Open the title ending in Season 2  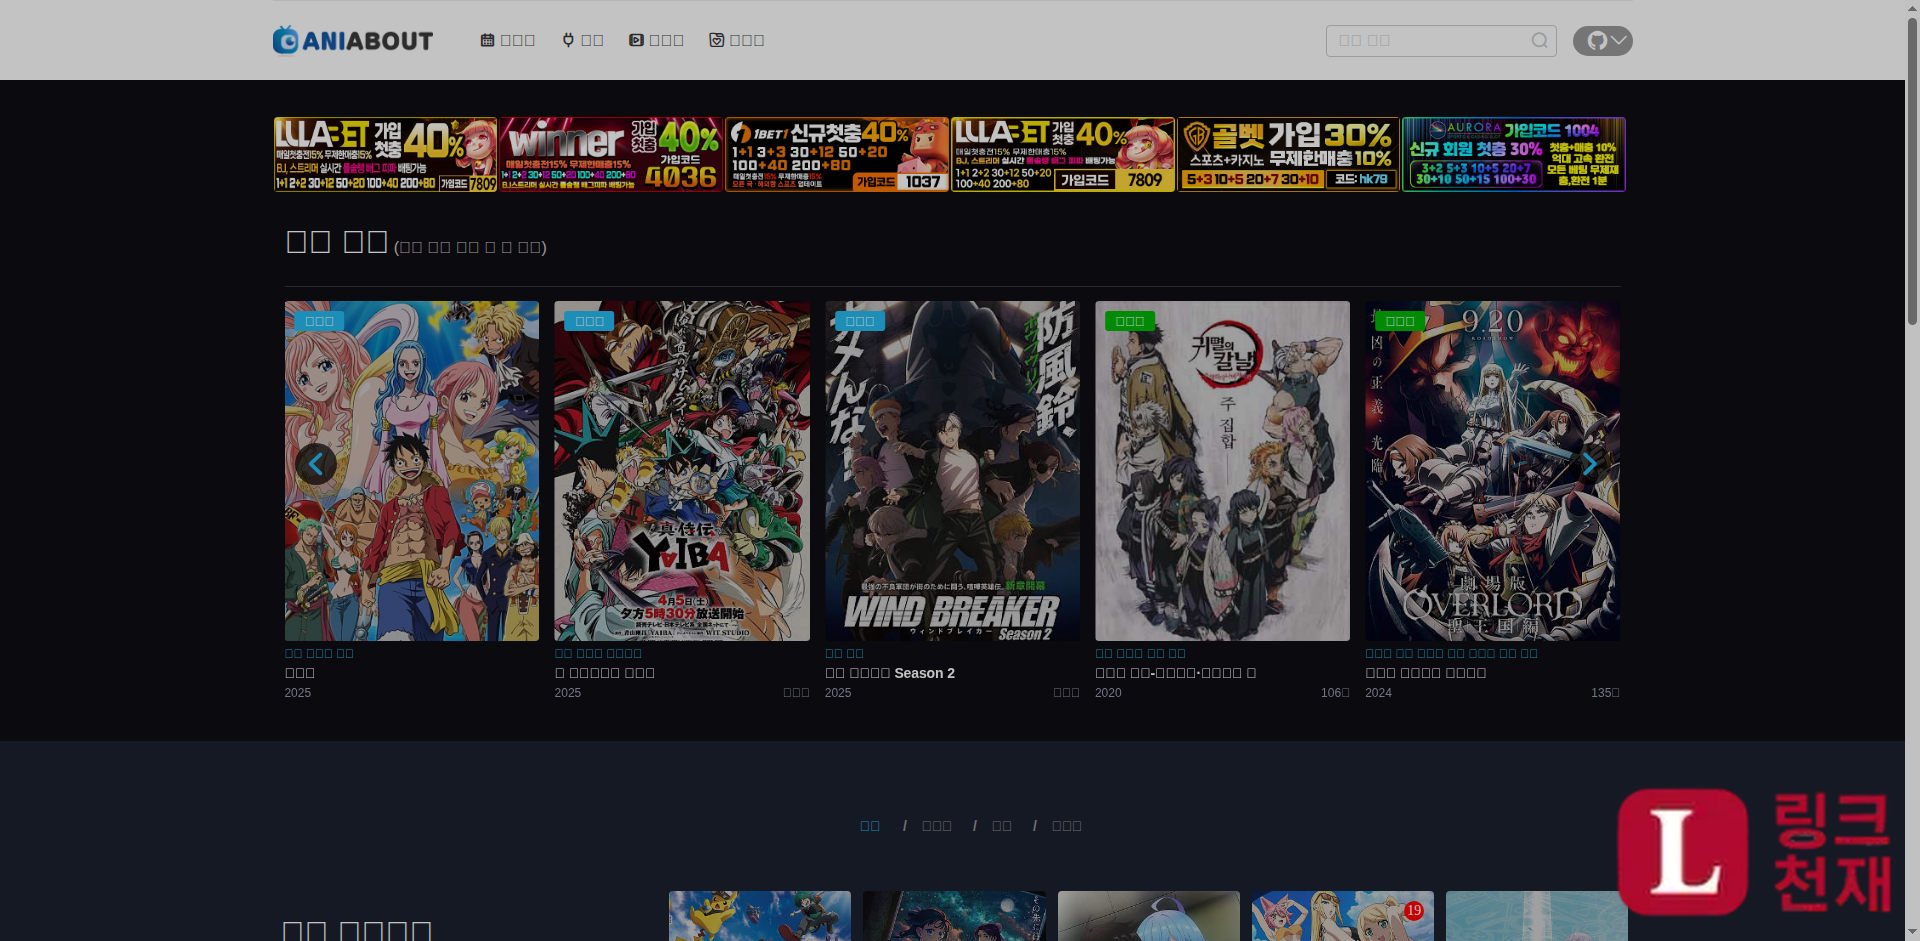890,673
